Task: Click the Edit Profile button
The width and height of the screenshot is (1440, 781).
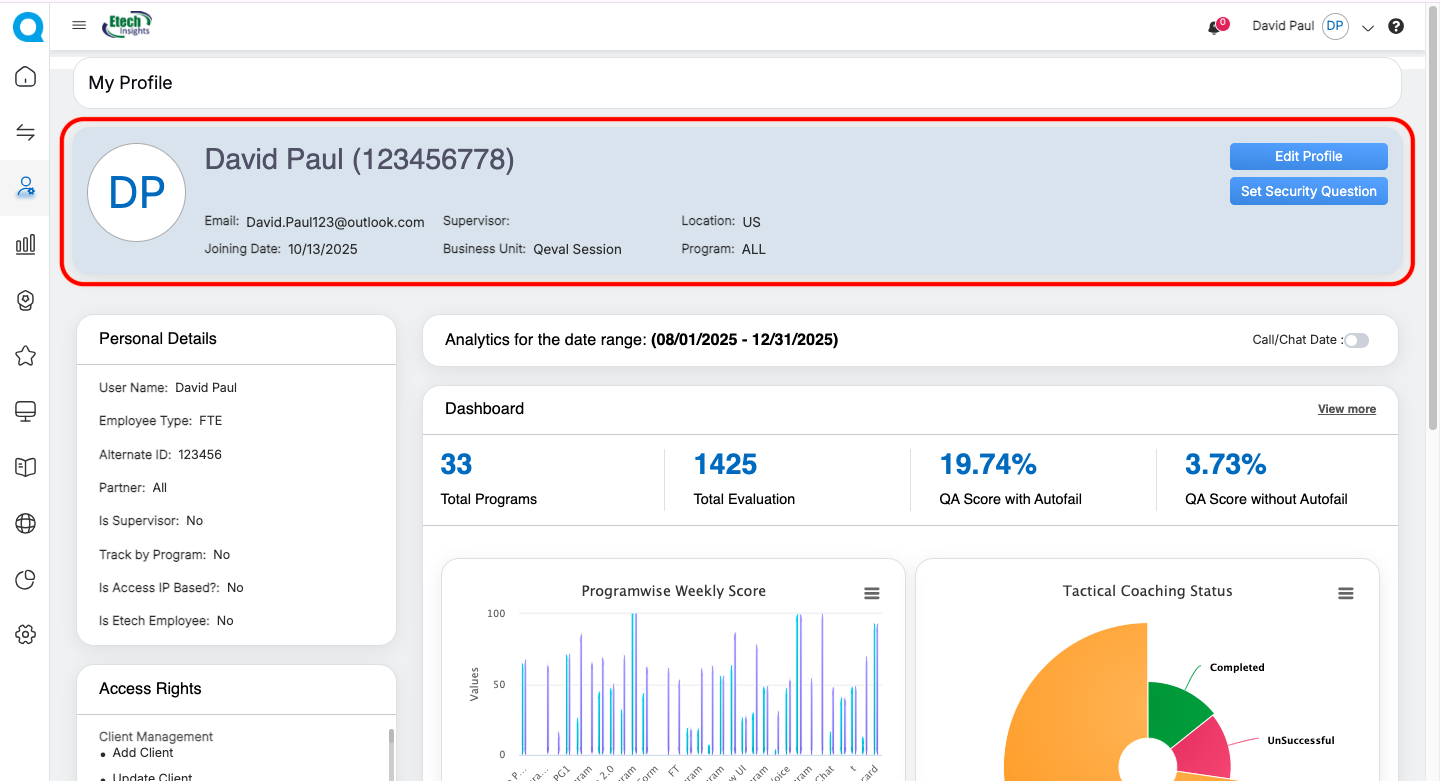Action: click(x=1308, y=156)
